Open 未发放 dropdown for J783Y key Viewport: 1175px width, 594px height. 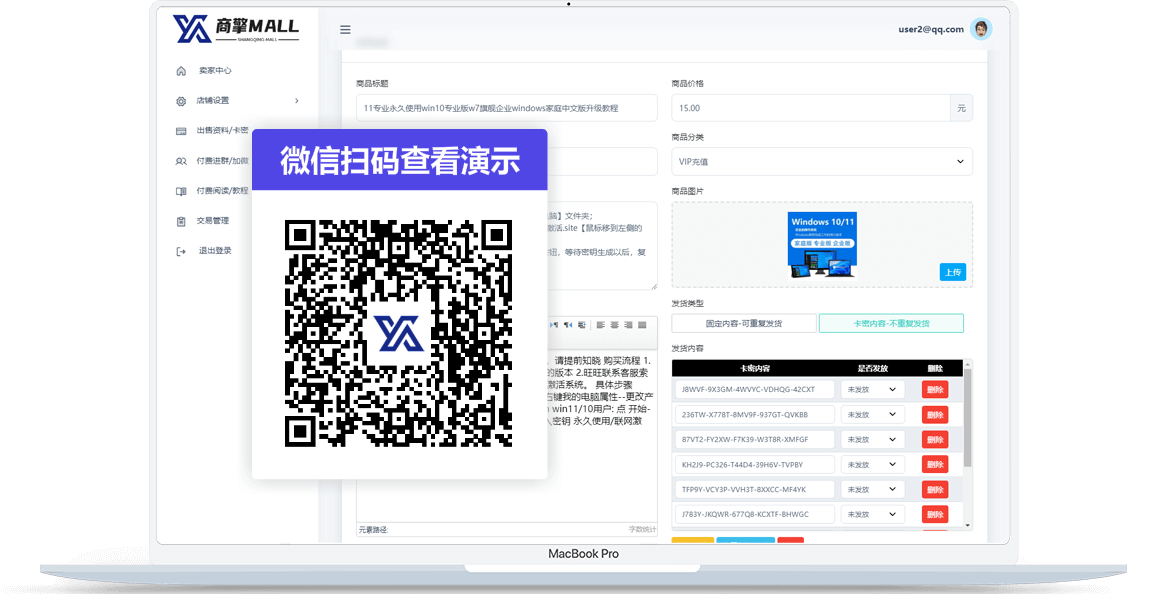[872, 515]
